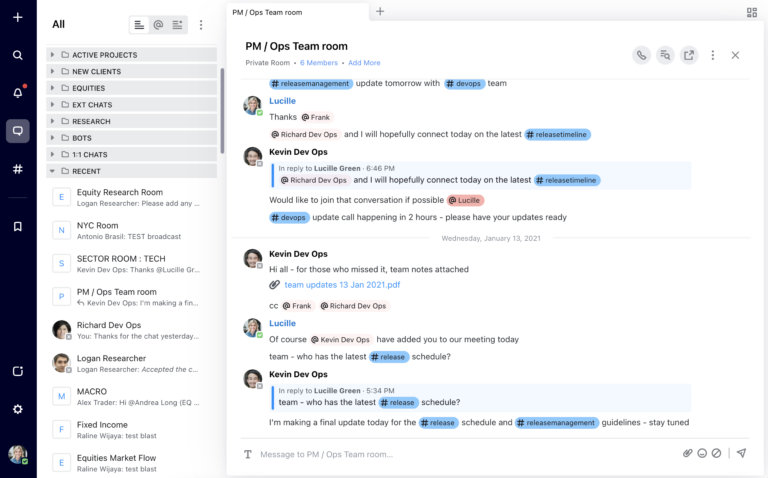Open the bookmarks icon in sidebar
The height and width of the screenshot is (478, 768).
pos(17,227)
